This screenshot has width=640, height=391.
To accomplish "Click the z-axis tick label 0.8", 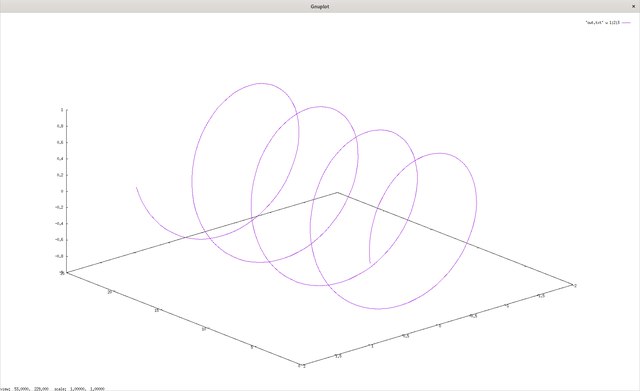I will coord(60,126).
